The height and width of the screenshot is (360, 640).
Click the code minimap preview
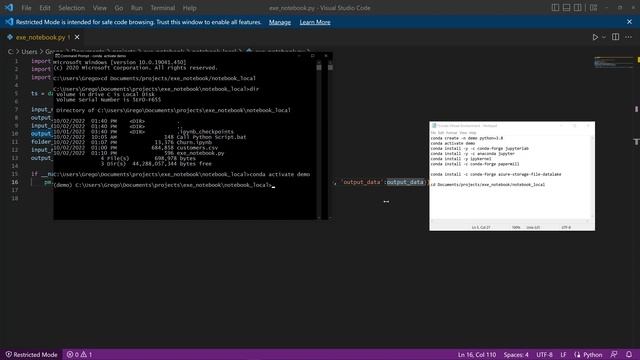pos(613,63)
